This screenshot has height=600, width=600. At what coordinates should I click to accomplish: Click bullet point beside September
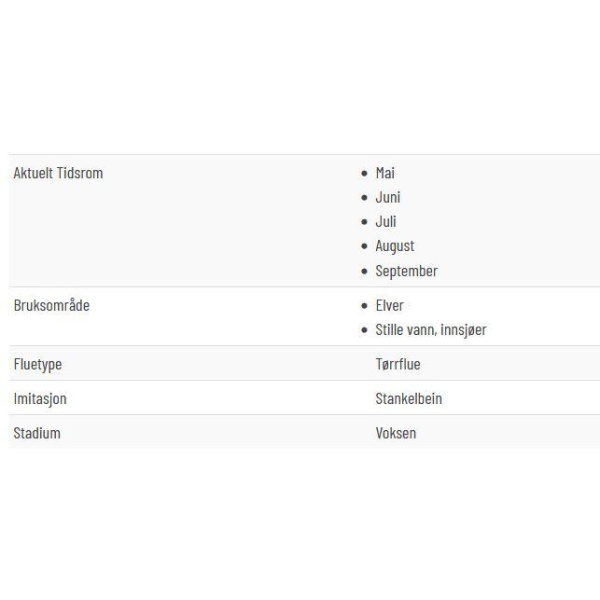tap(364, 271)
